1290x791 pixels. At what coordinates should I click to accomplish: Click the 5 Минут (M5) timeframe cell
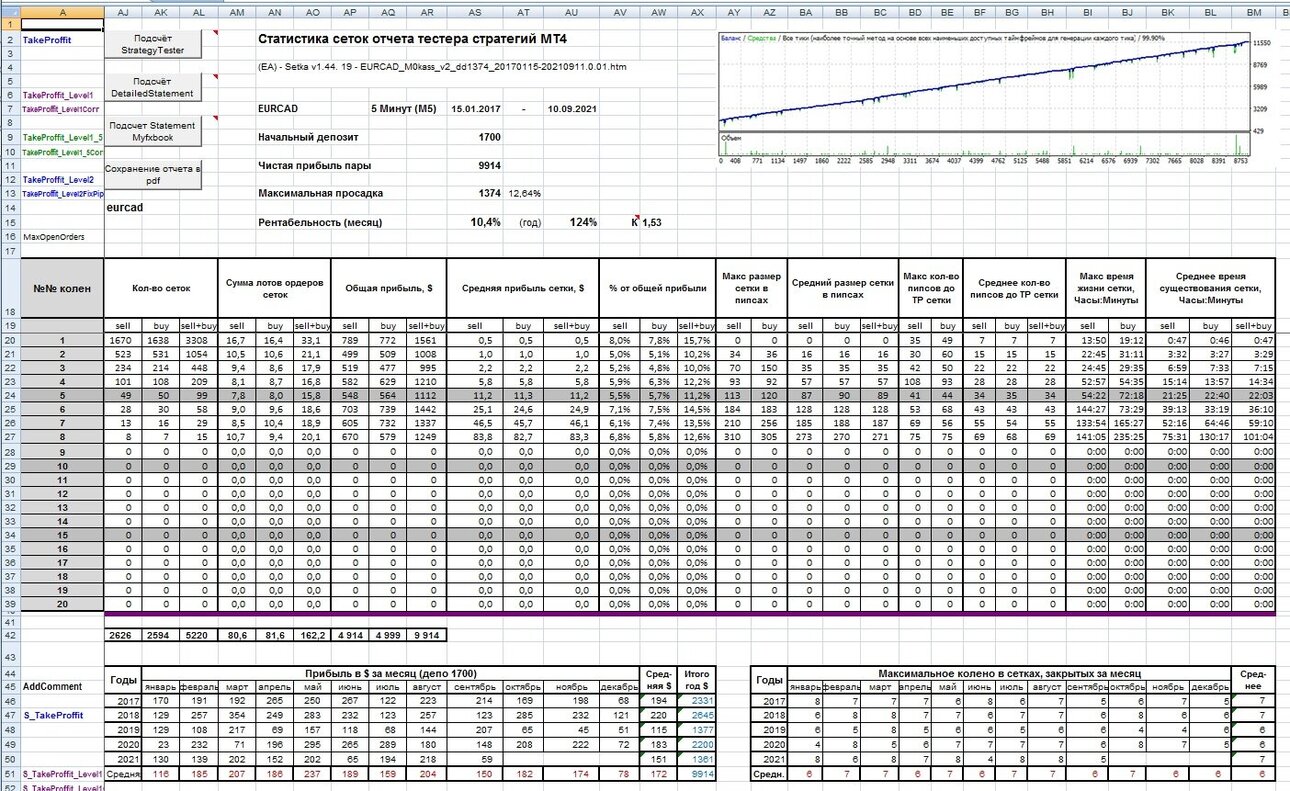404,109
